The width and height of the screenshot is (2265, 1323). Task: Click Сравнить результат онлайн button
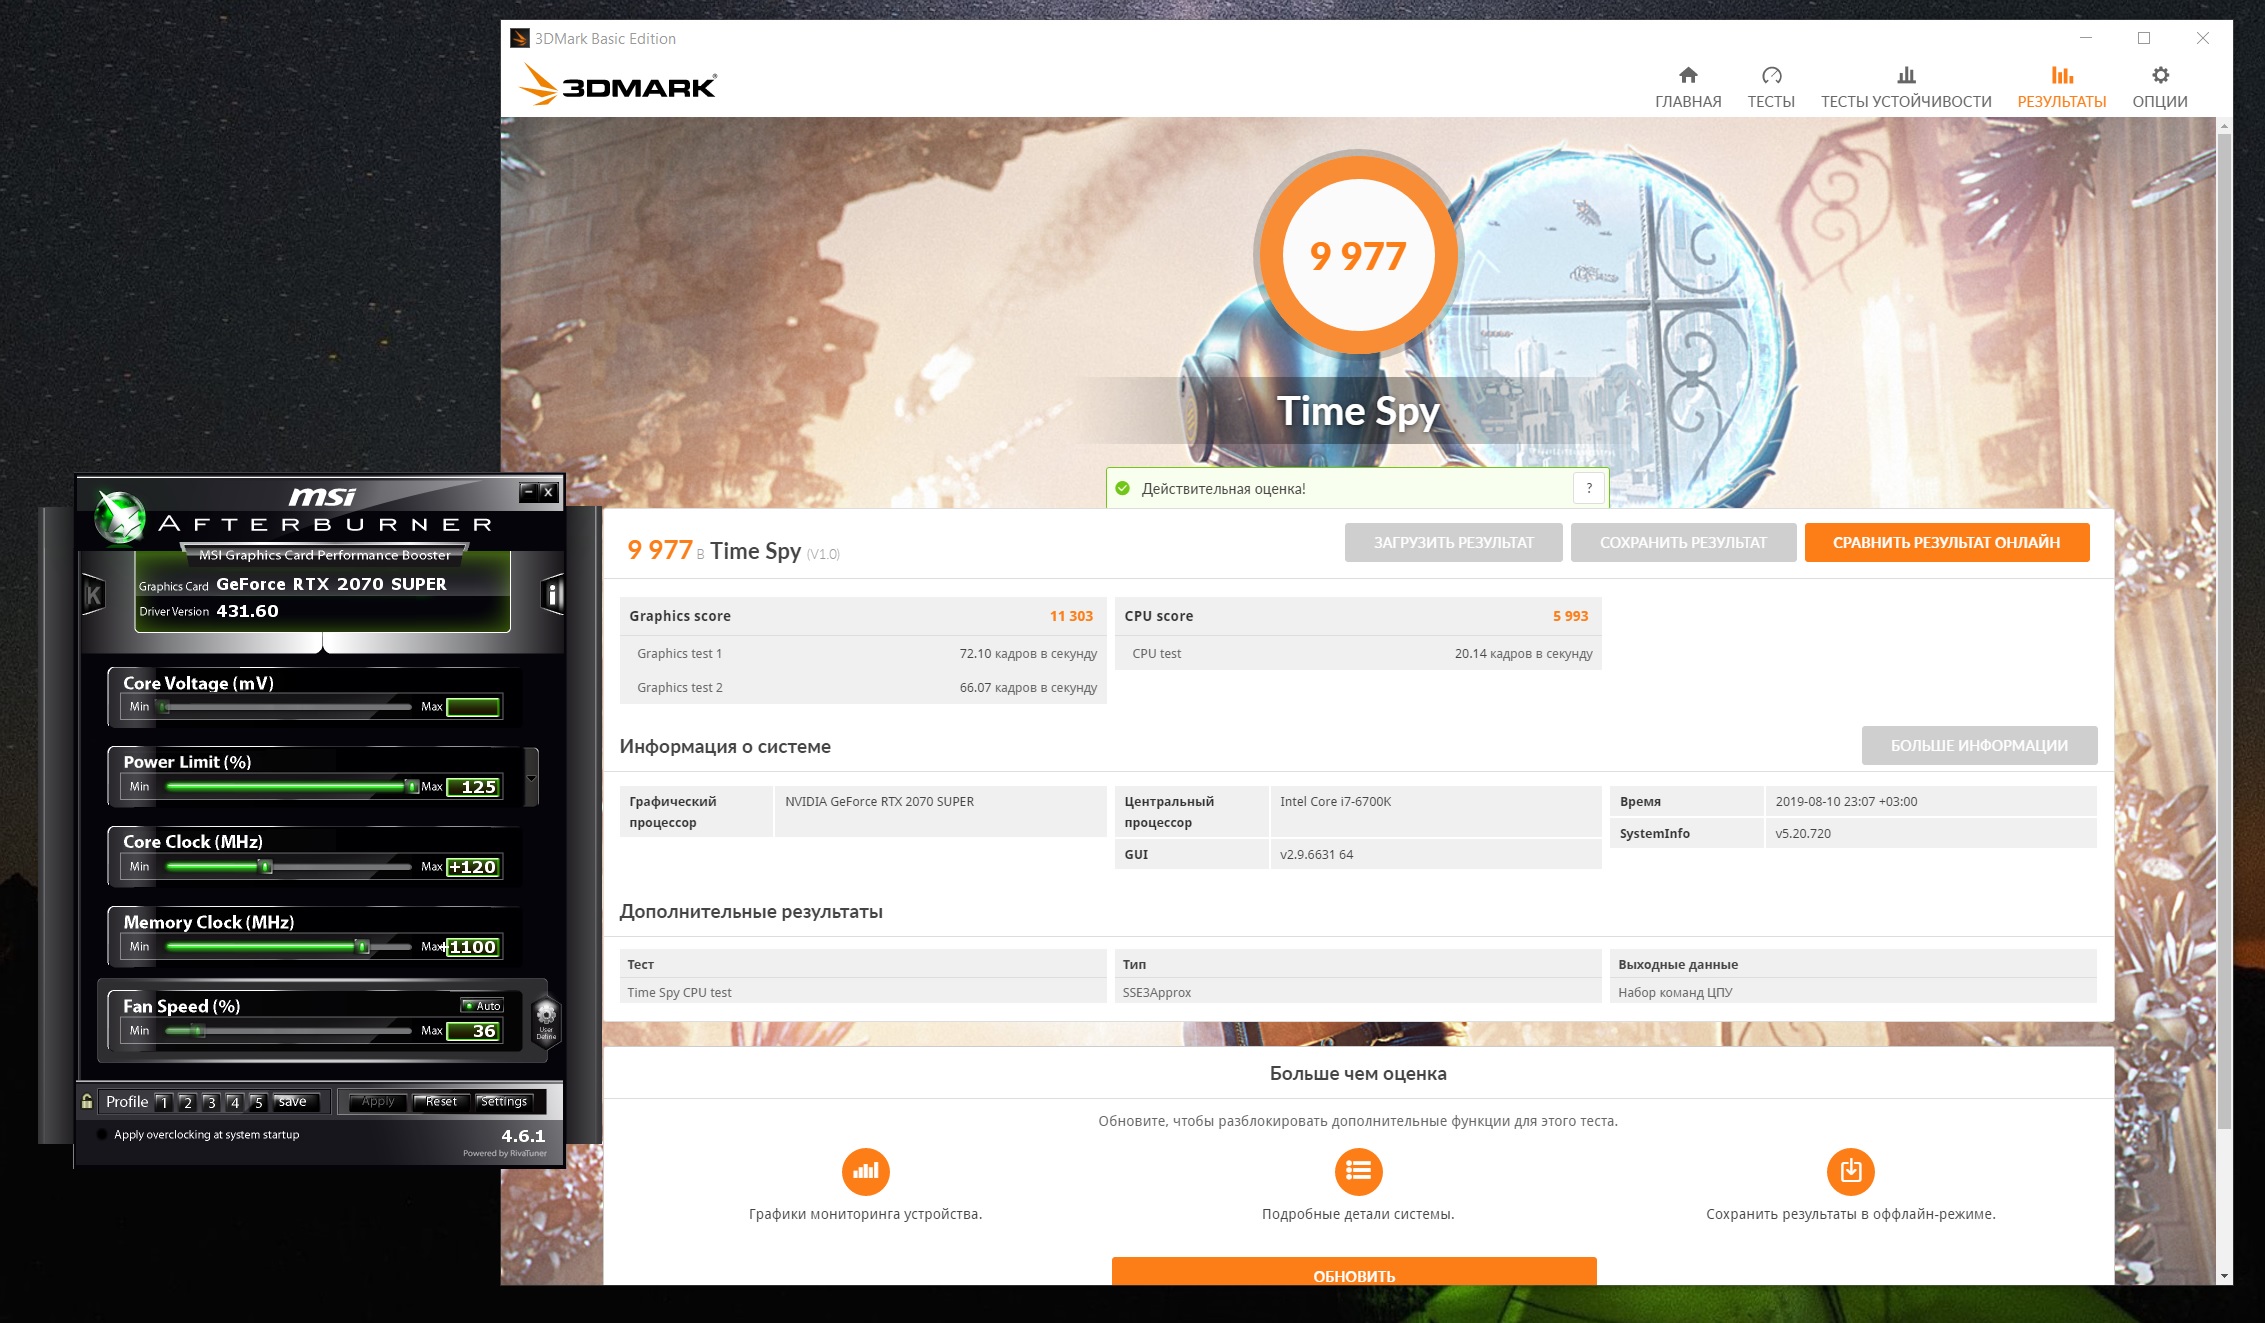pyautogui.click(x=1946, y=543)
